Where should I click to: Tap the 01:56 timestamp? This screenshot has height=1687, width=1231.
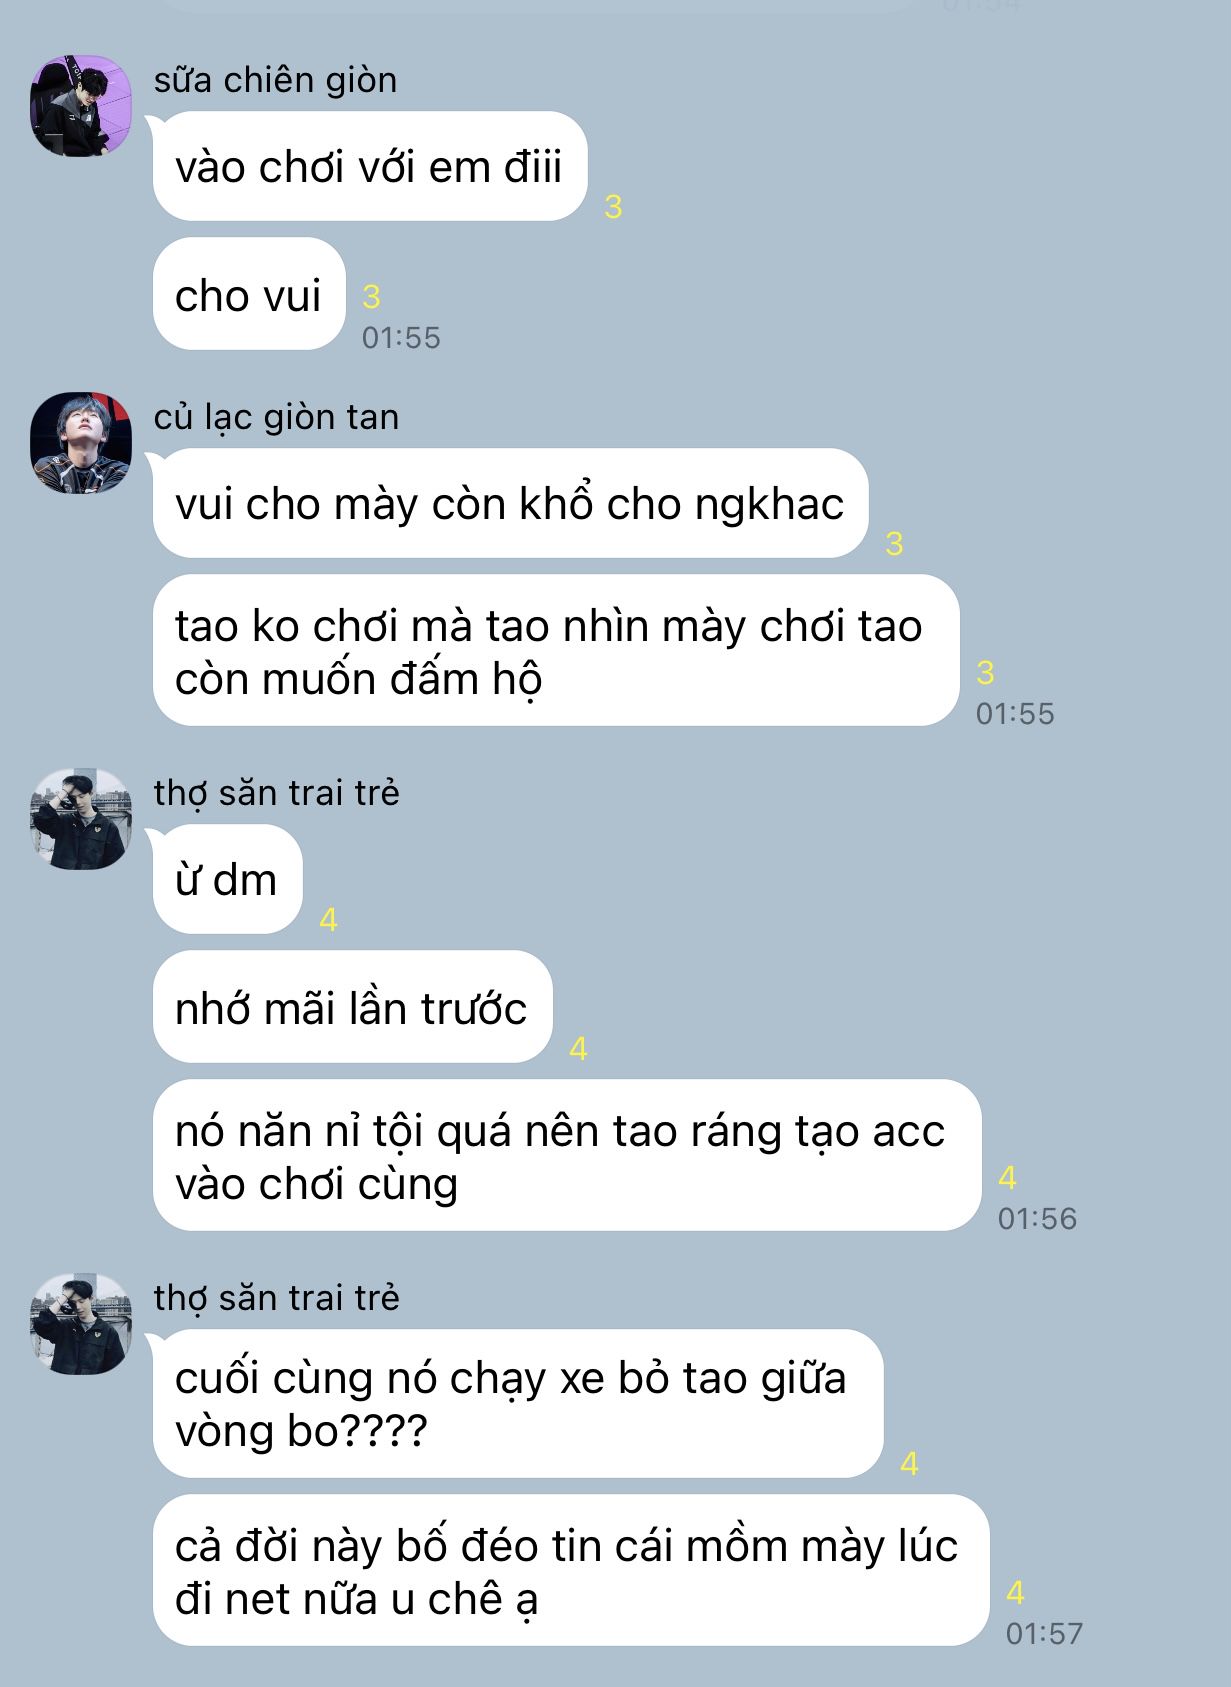1037,1218
